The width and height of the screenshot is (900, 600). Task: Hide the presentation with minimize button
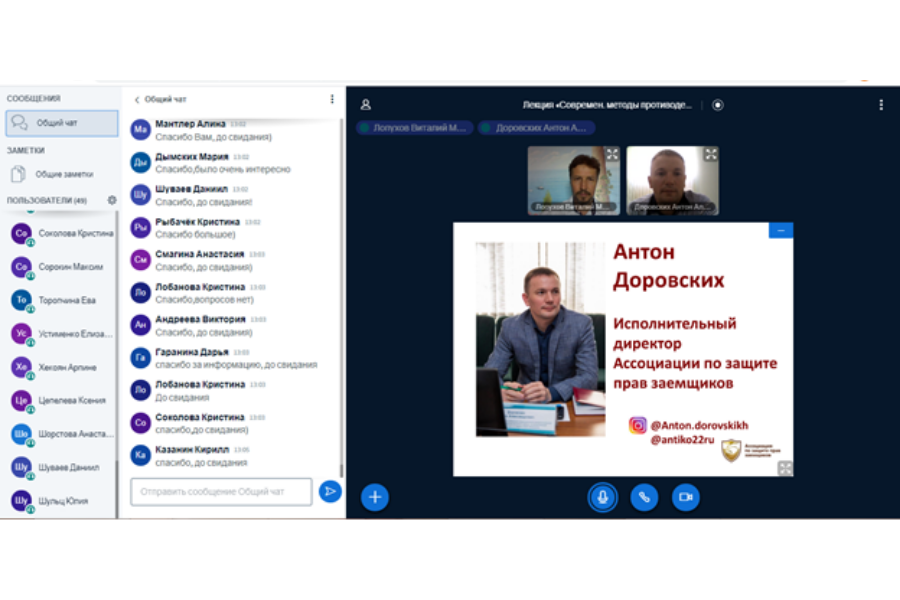click(781, 230)
